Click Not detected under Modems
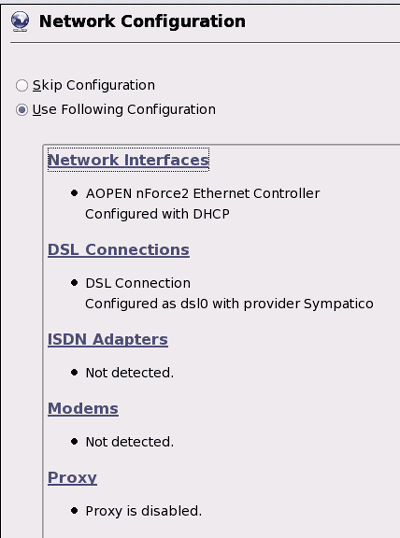 coord(130,442)
